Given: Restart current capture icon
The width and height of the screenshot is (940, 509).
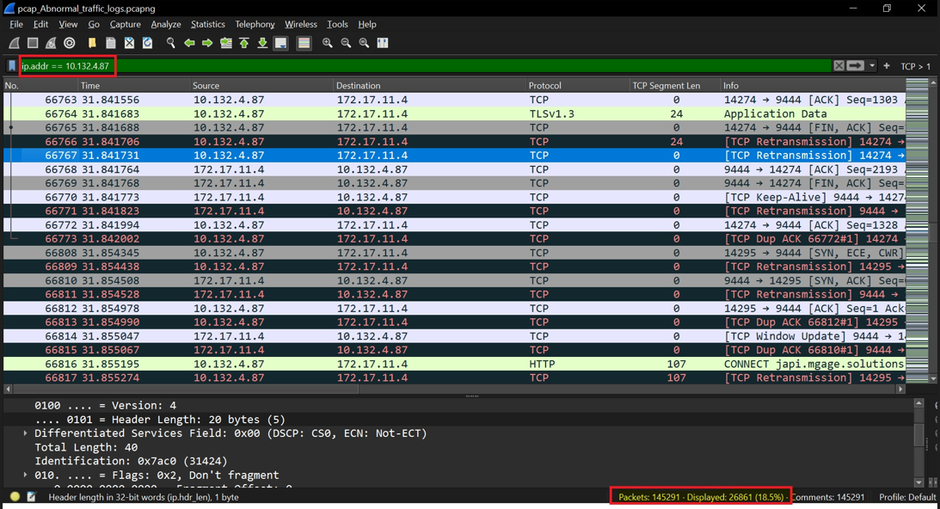Looking at the screenshot, I should (51, 43).
